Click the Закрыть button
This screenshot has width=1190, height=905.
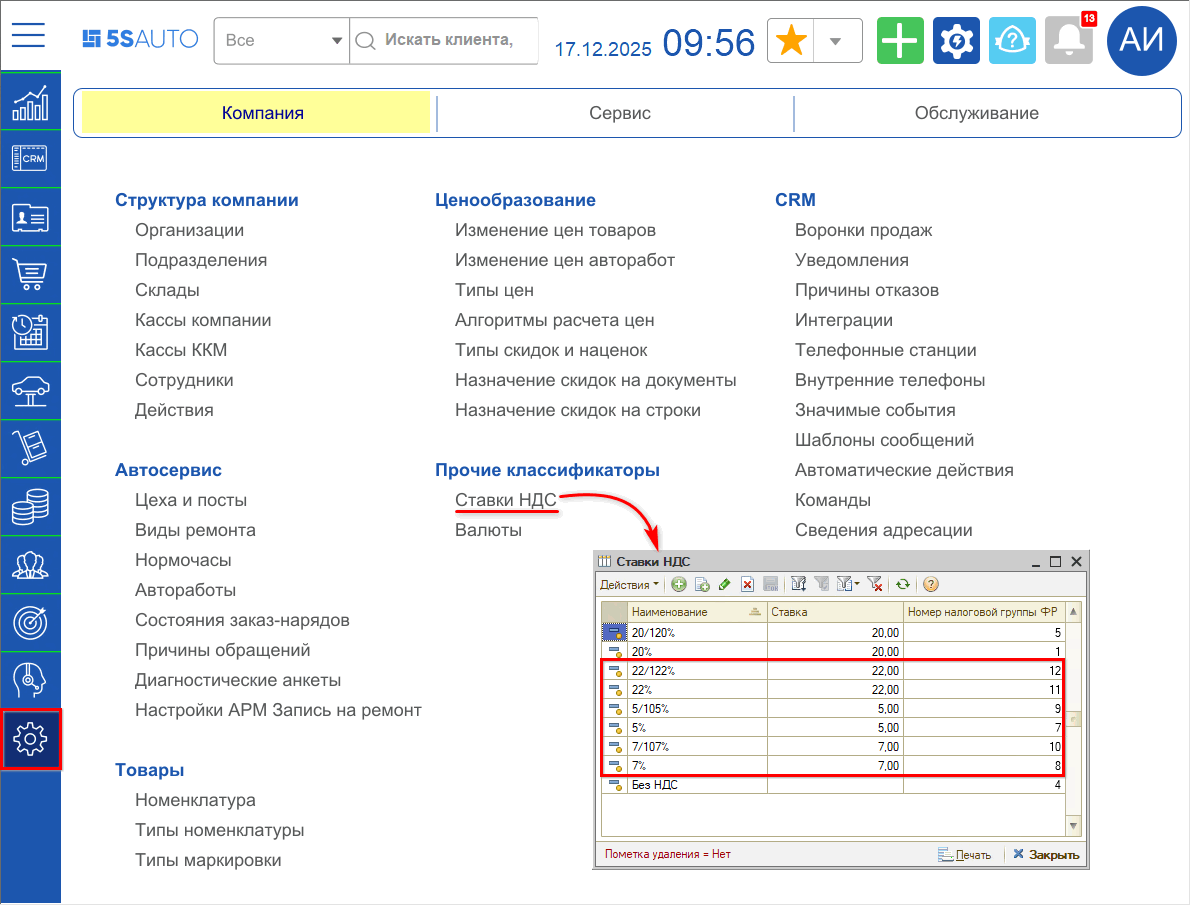point(1046,855)
